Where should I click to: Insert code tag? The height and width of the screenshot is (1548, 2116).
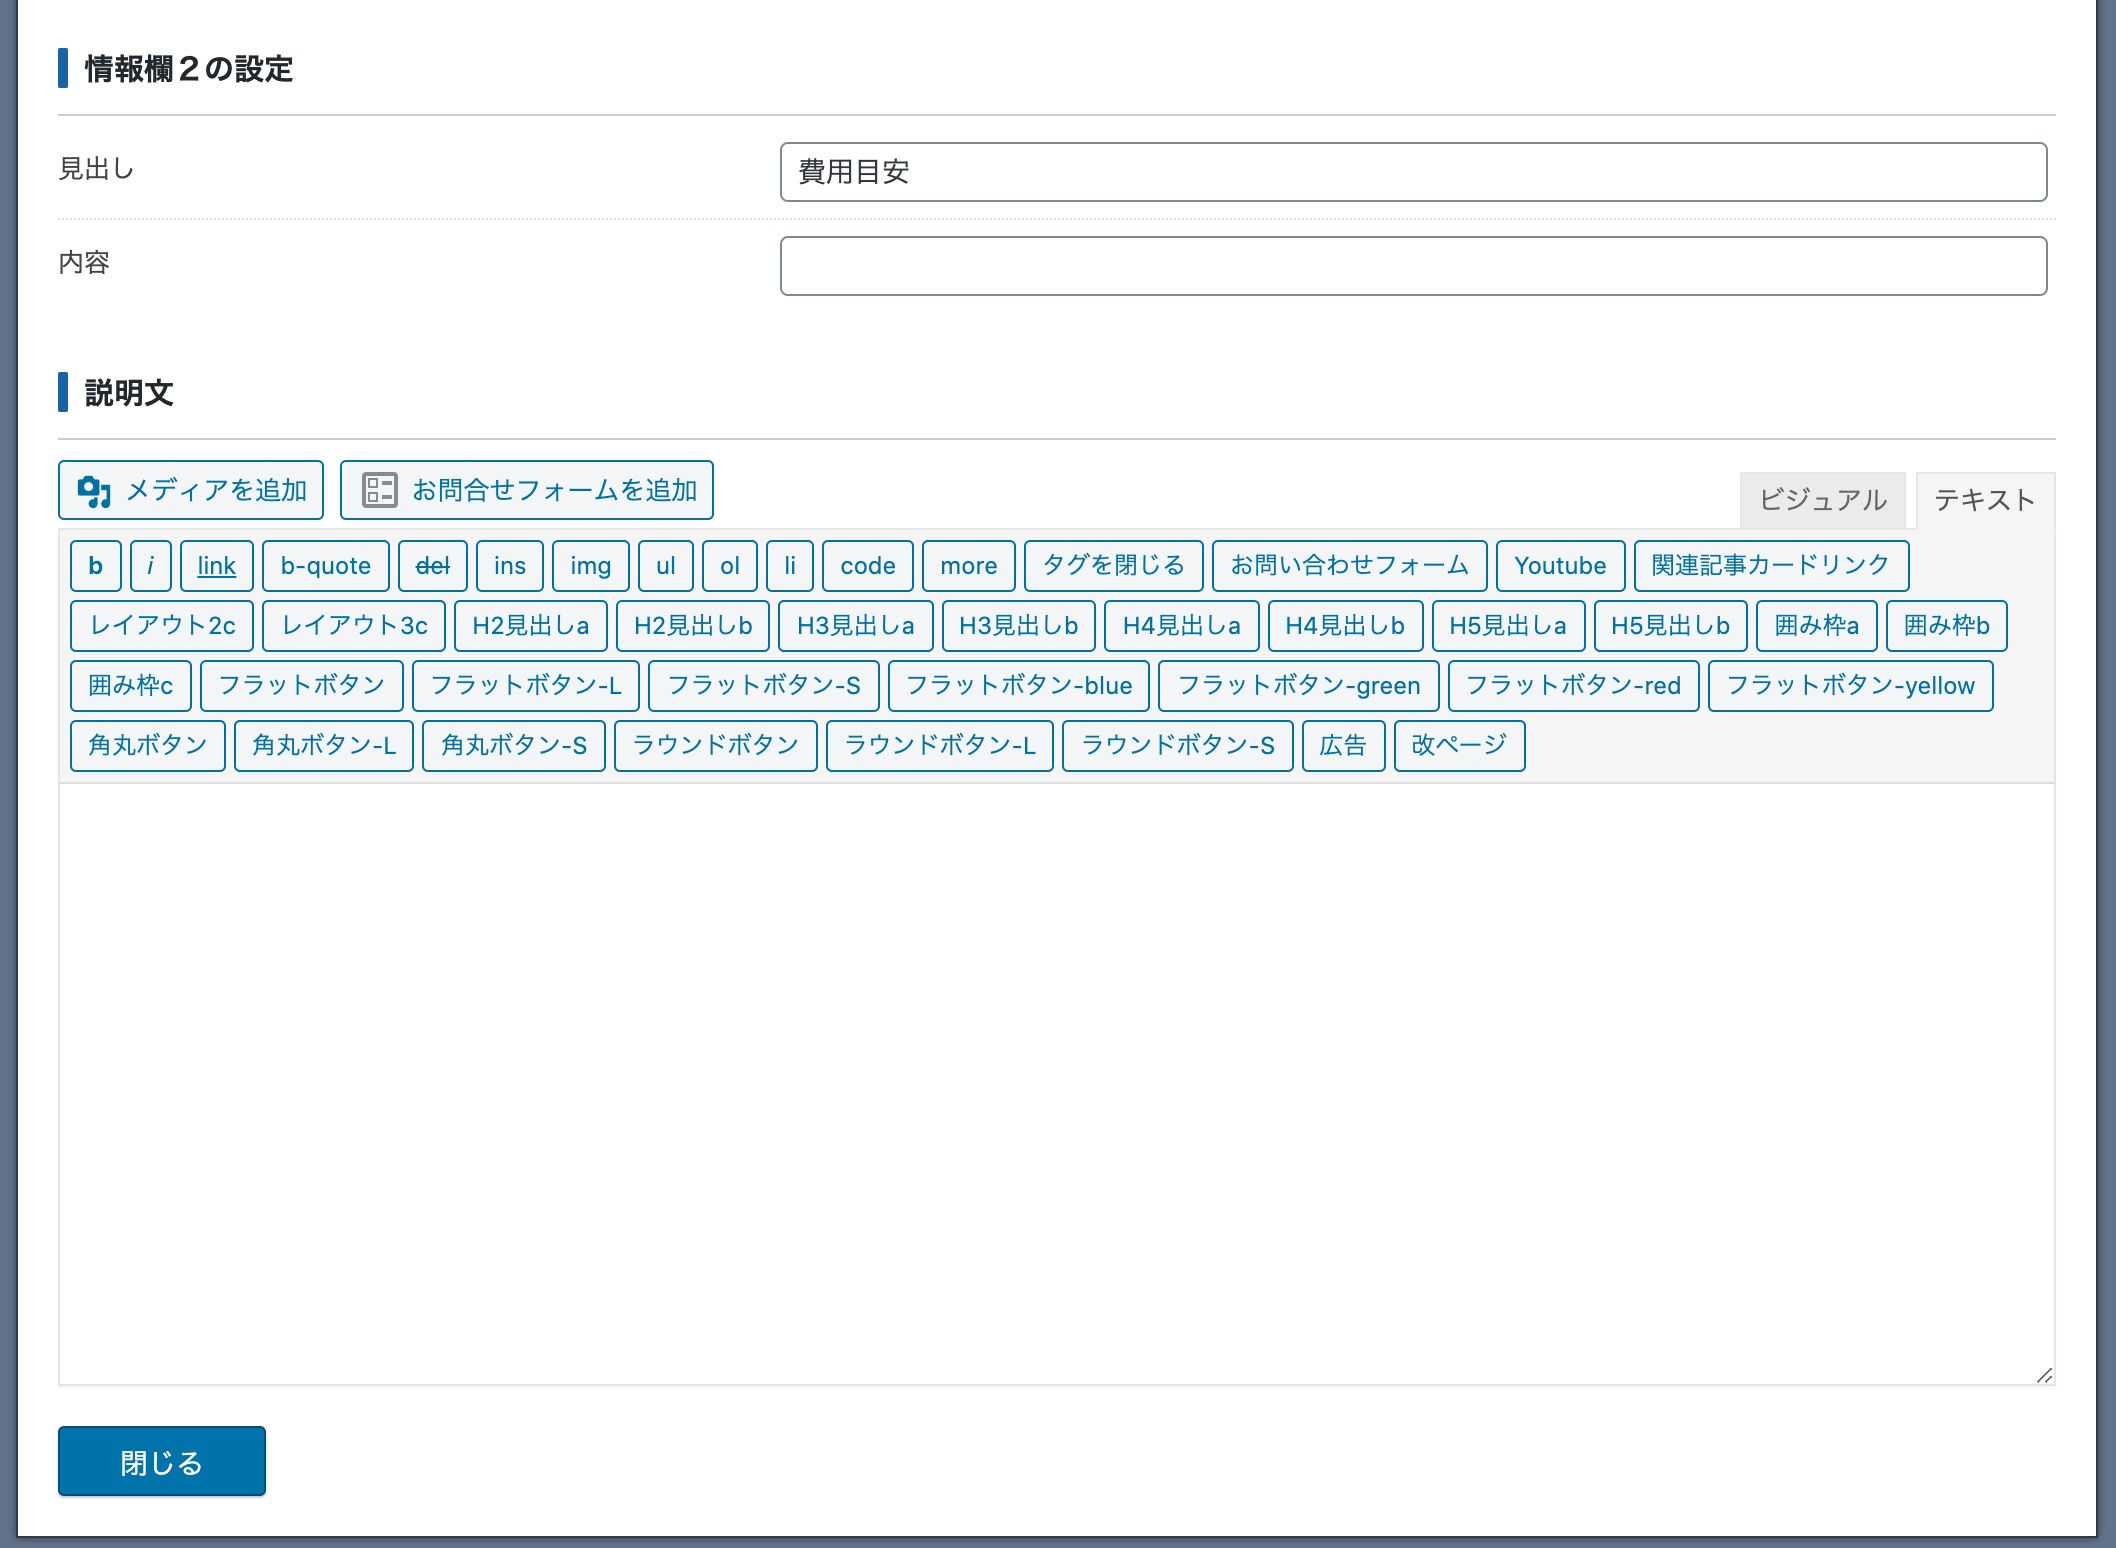pos(868,566)
